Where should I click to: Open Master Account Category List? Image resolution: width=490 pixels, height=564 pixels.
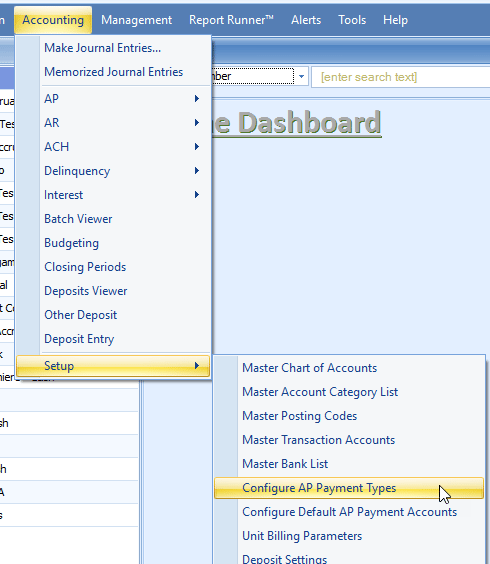click(x=349, y=392)
